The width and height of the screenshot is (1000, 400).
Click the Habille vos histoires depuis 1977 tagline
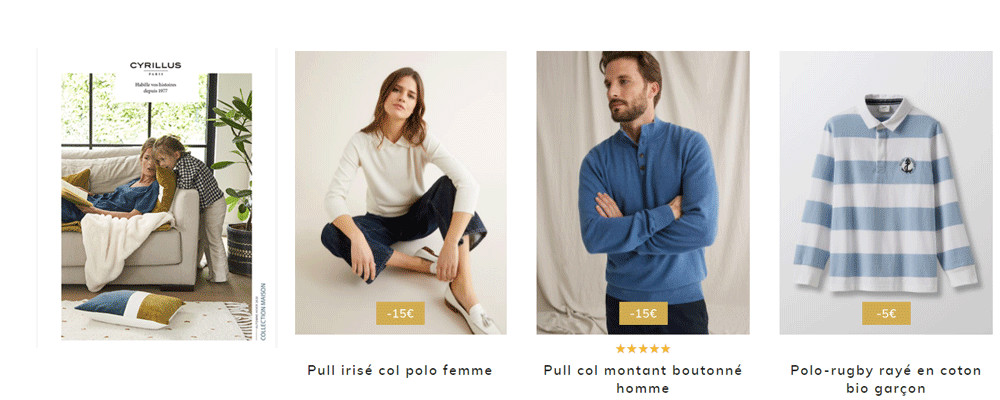click(156, 89)
